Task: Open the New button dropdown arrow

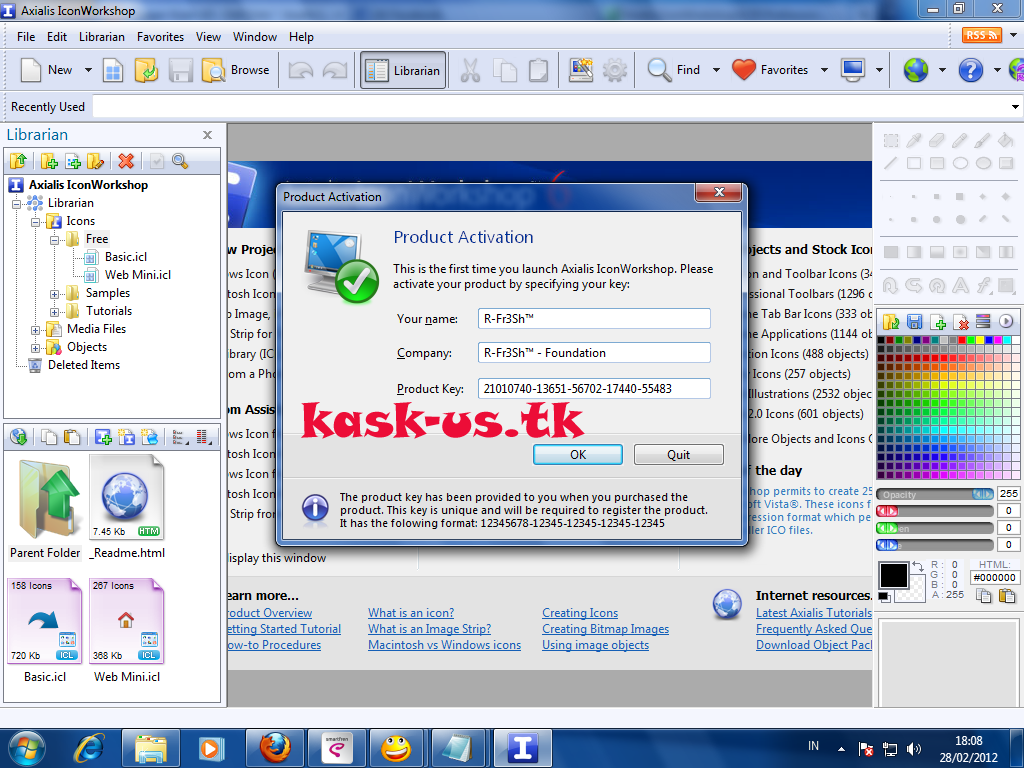Action: (88, 70)
